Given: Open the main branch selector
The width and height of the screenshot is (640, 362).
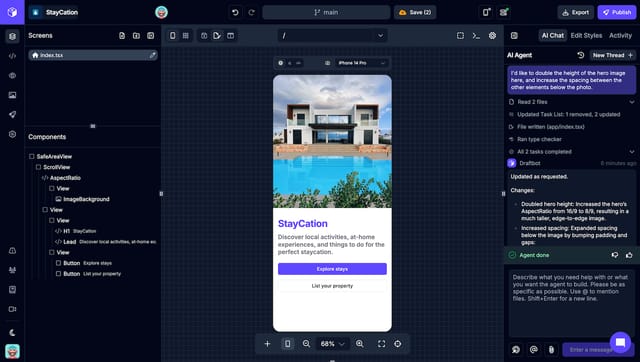Looking at the screenshot, I should click(x=326, y=12).
